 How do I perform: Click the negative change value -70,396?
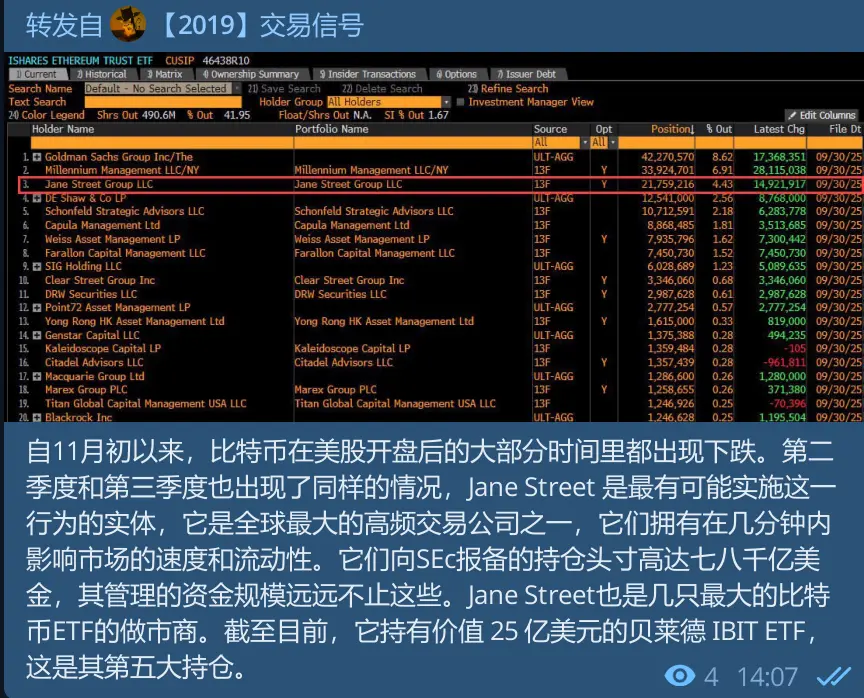point(787,404)
